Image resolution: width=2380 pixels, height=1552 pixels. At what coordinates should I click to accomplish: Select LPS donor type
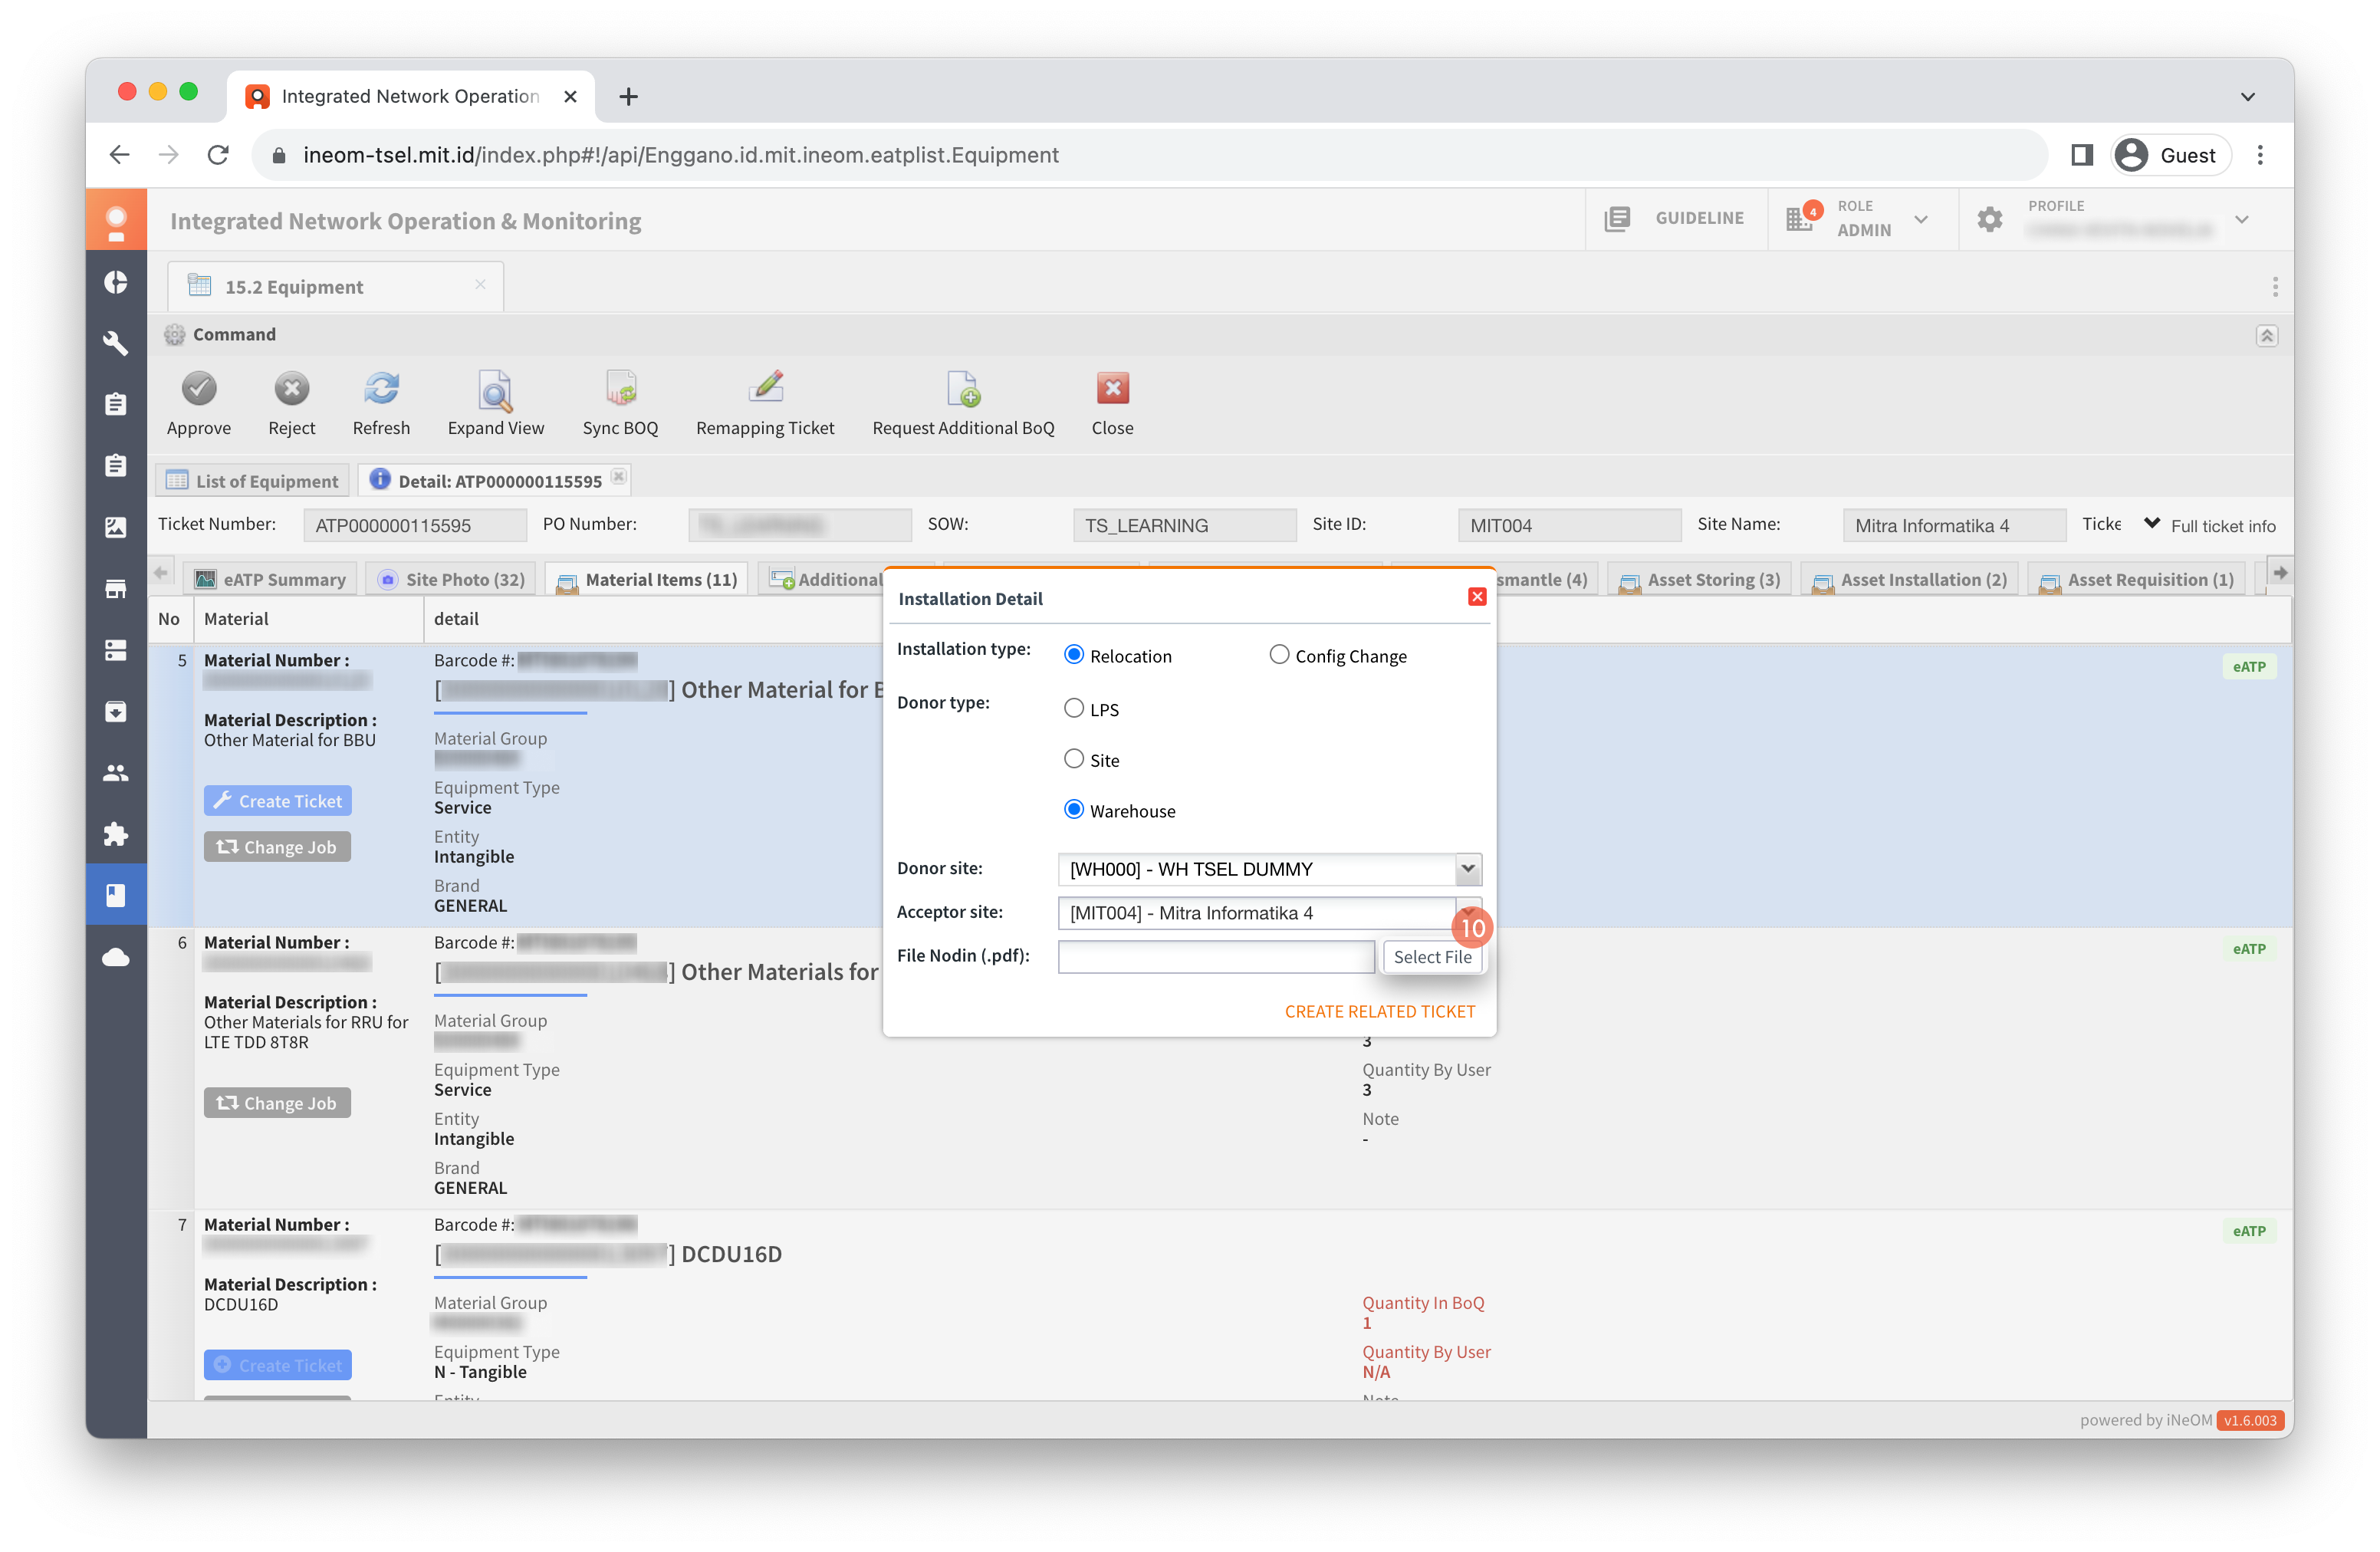point(1073,709)
